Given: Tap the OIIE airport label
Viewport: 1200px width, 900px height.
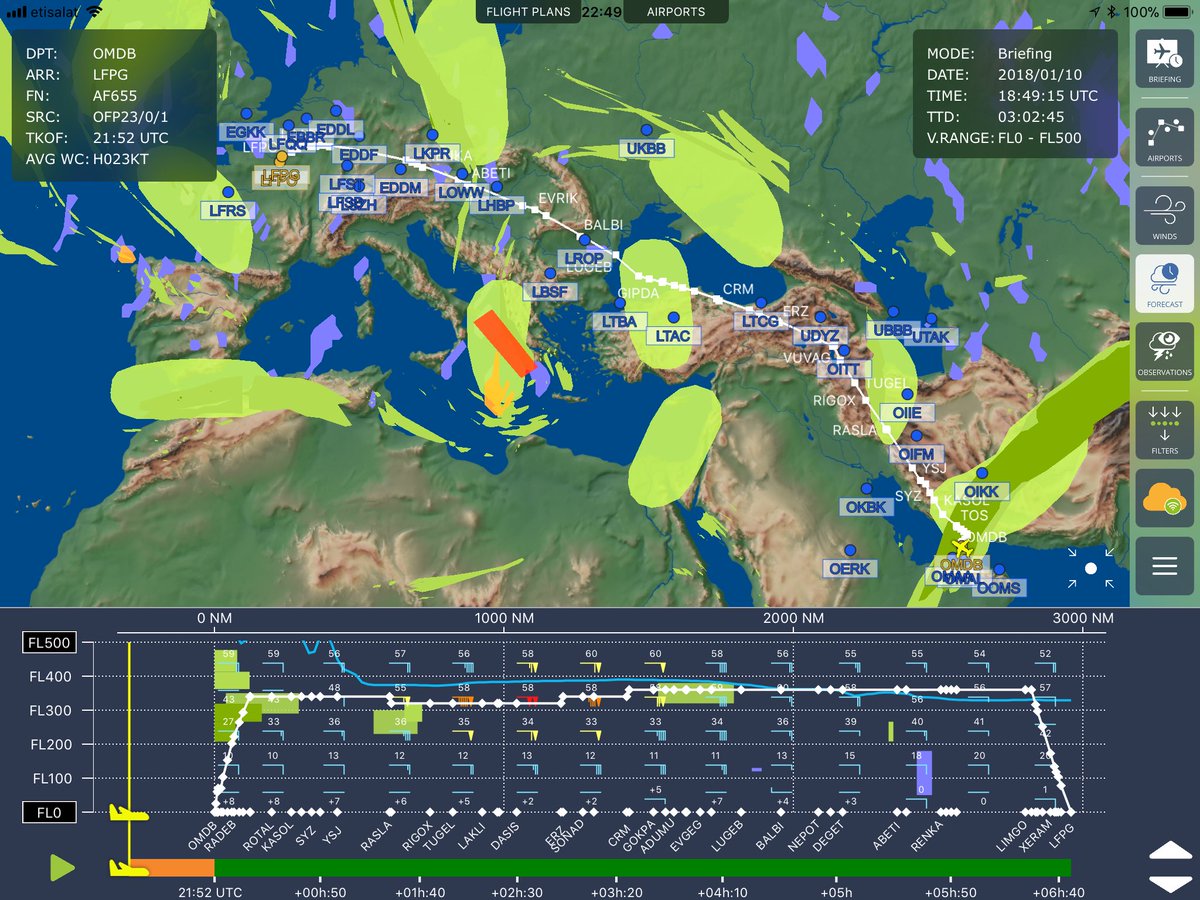Looking at the screenshot, I should (x=906, y=413).
